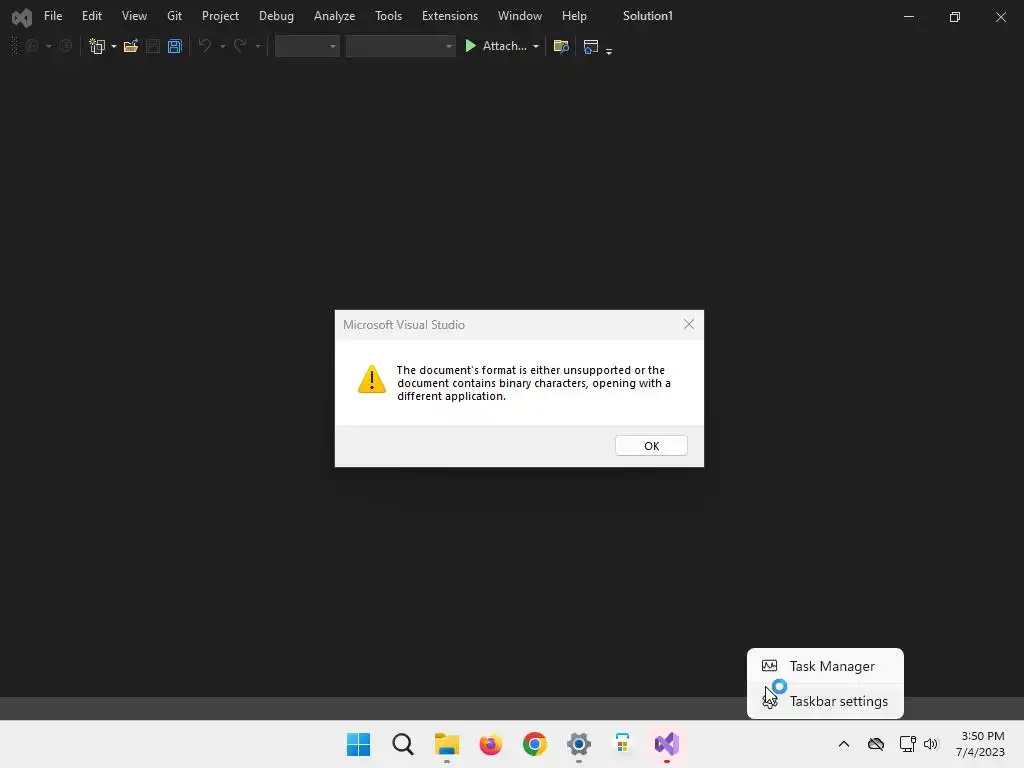
Task: Click the window layout home icon
Action: [591, 46]
